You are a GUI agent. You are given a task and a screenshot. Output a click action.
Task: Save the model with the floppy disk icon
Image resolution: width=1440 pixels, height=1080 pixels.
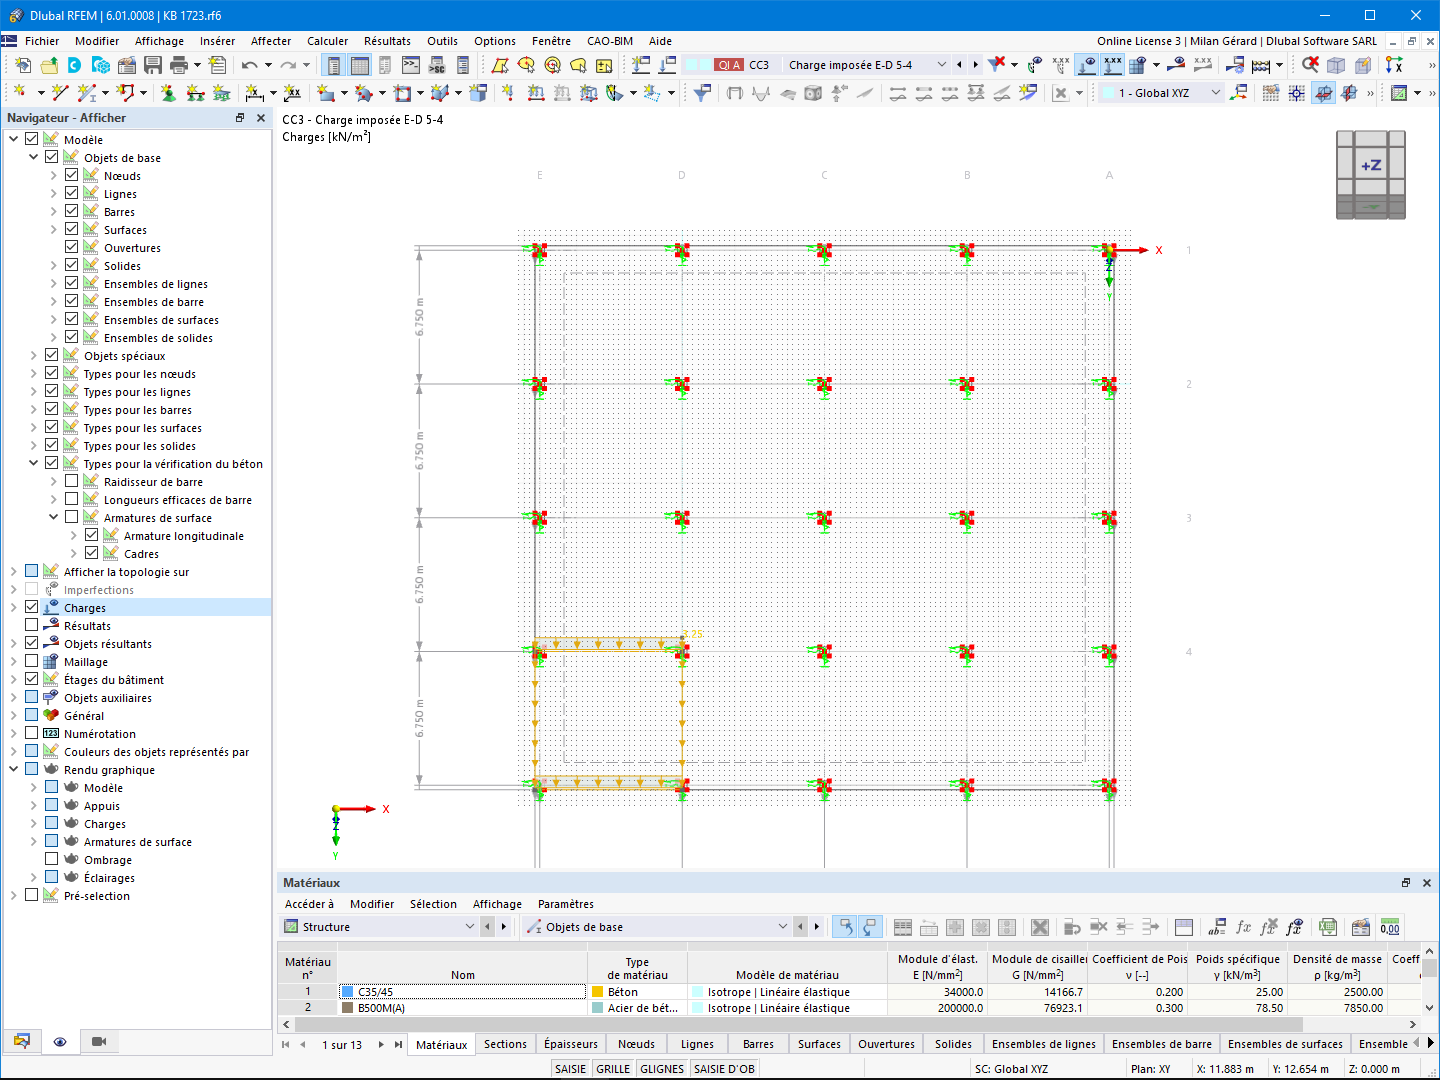click(153, 65)
